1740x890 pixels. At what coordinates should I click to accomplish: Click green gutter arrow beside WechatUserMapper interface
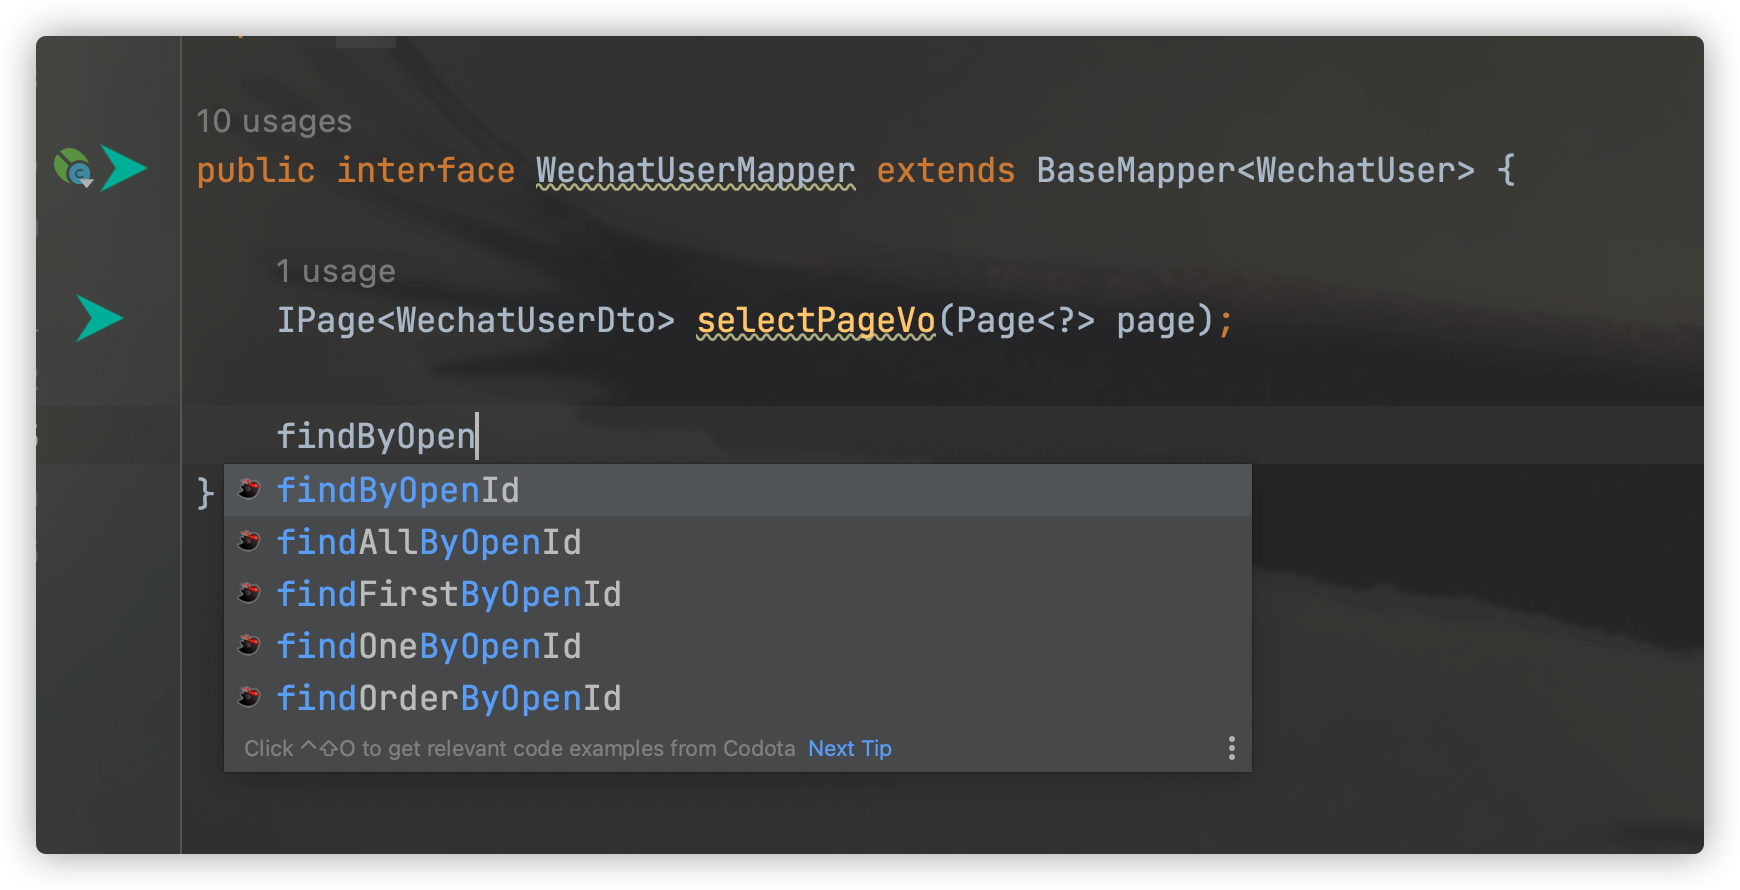pos(124,168)
